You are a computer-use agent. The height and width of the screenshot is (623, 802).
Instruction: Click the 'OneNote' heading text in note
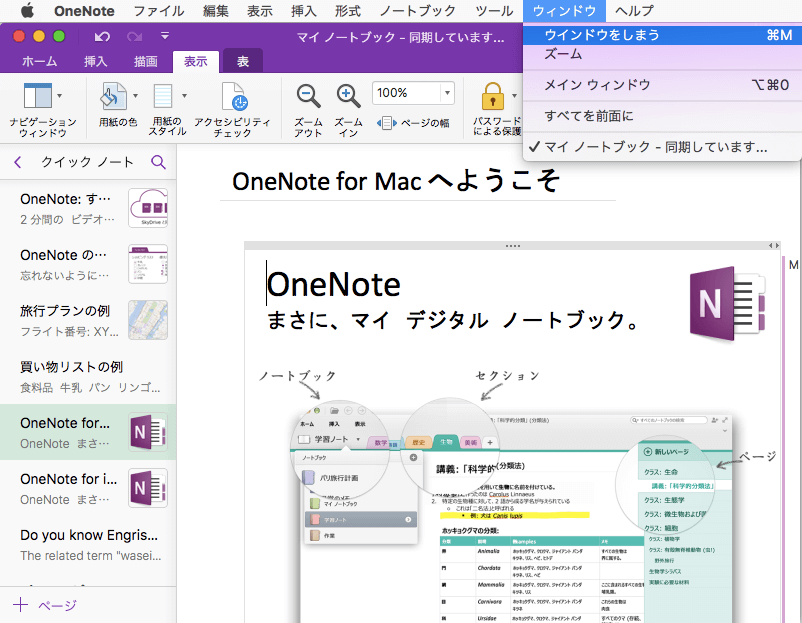point(333,284)
